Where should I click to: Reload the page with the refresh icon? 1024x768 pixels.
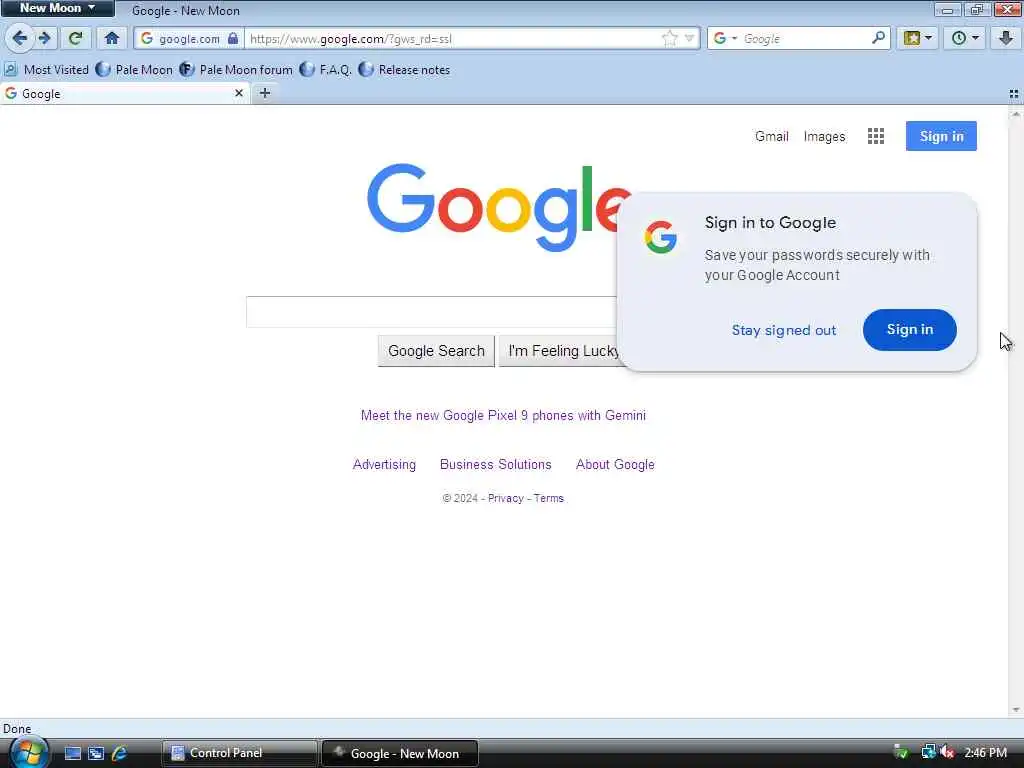pyautogui.click(x=76, y=38)
